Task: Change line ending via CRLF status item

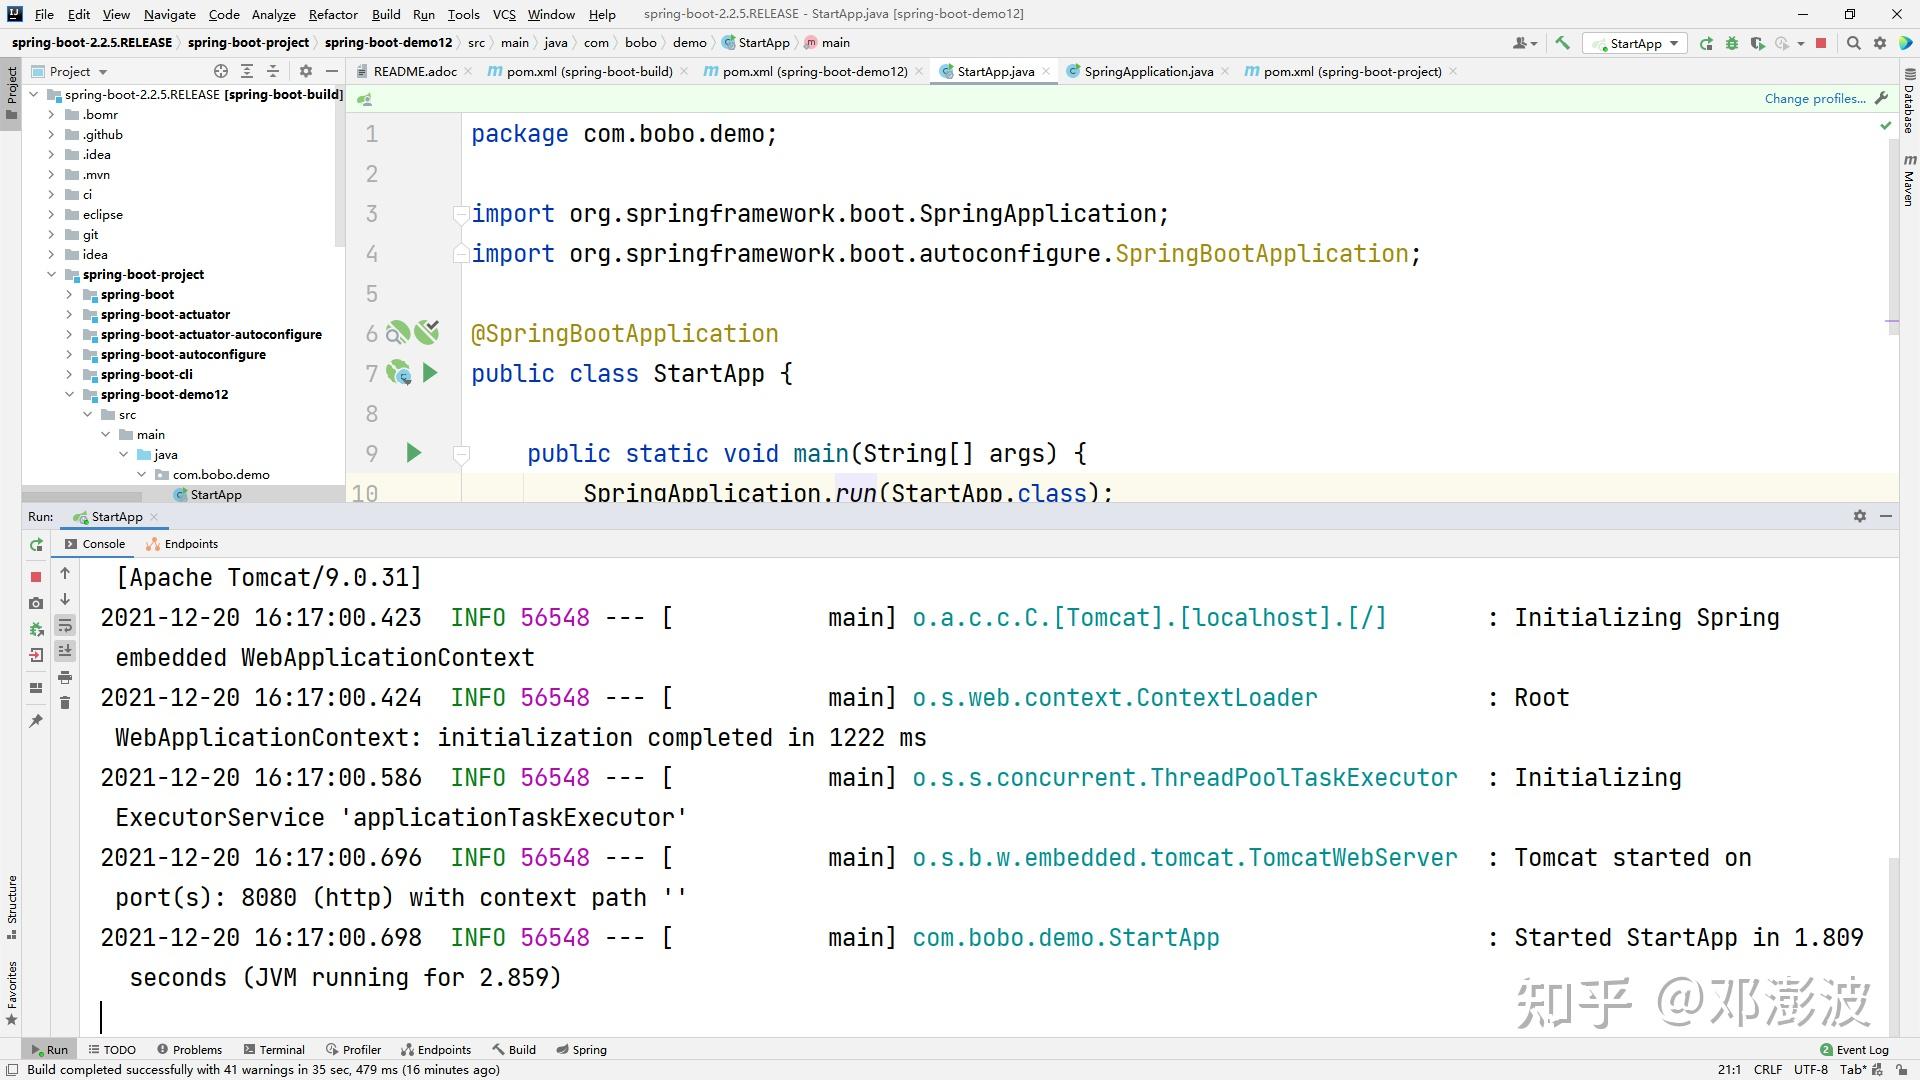Action: [1767, 1069]
